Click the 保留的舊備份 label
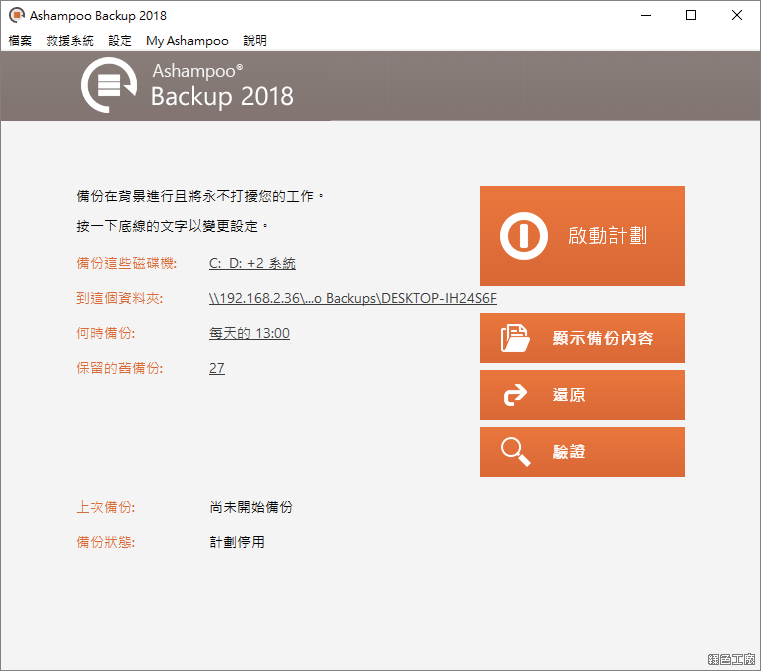This screenshot has width=761, height=671. coord(119,368)
